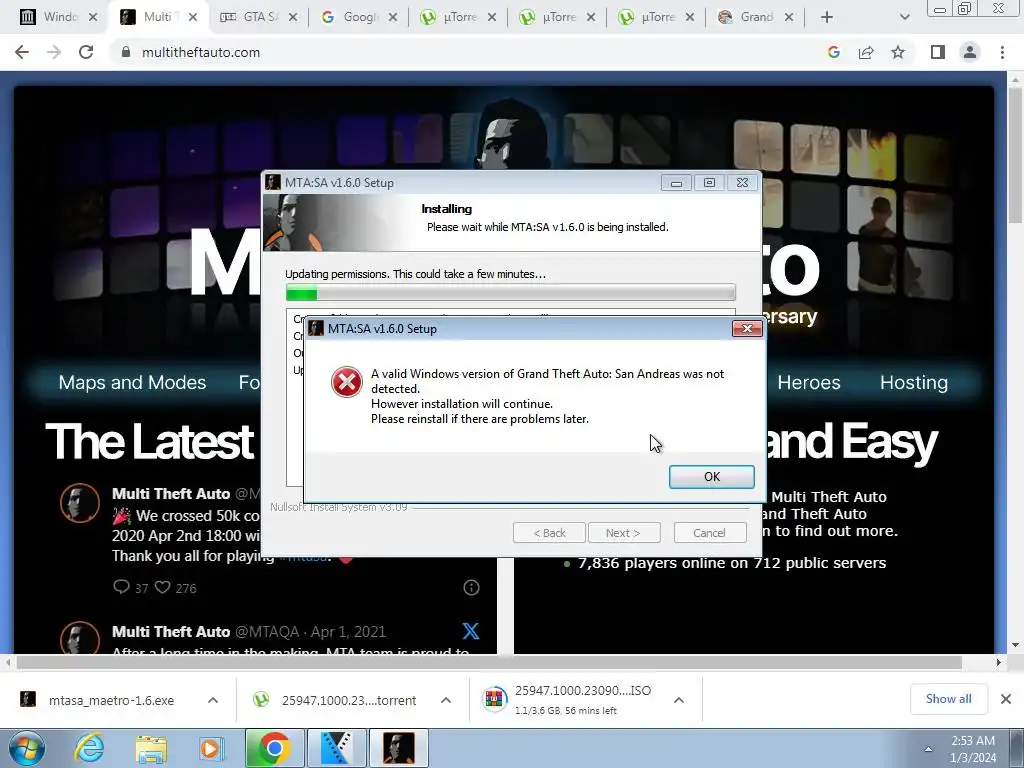Click the Next button in setup
The image size is (1024, 768).
pos(624,533)
